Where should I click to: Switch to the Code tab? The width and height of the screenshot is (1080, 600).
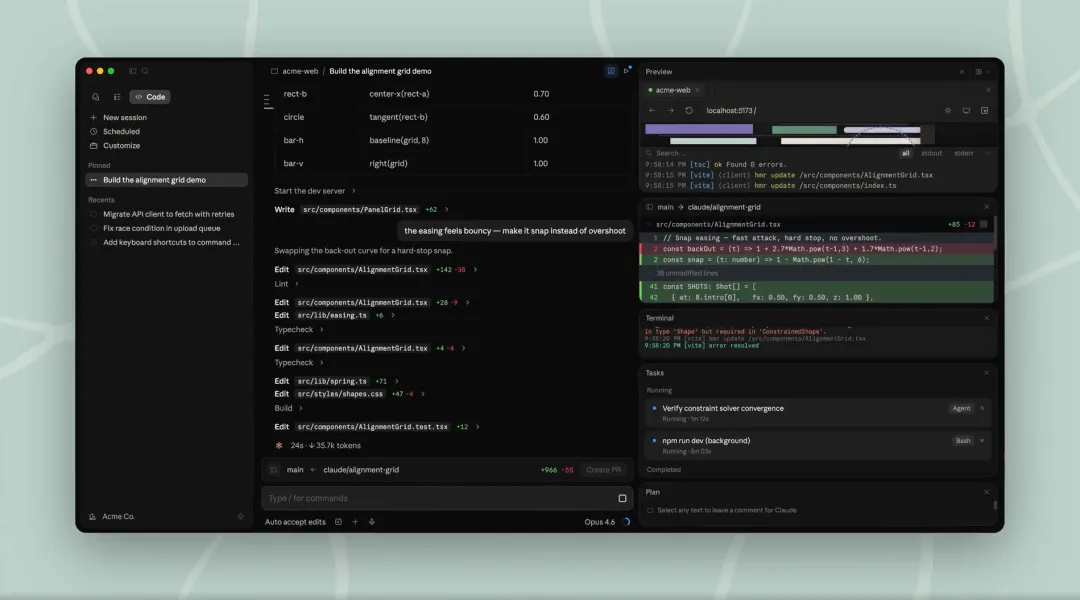click(x=150, y=97)
